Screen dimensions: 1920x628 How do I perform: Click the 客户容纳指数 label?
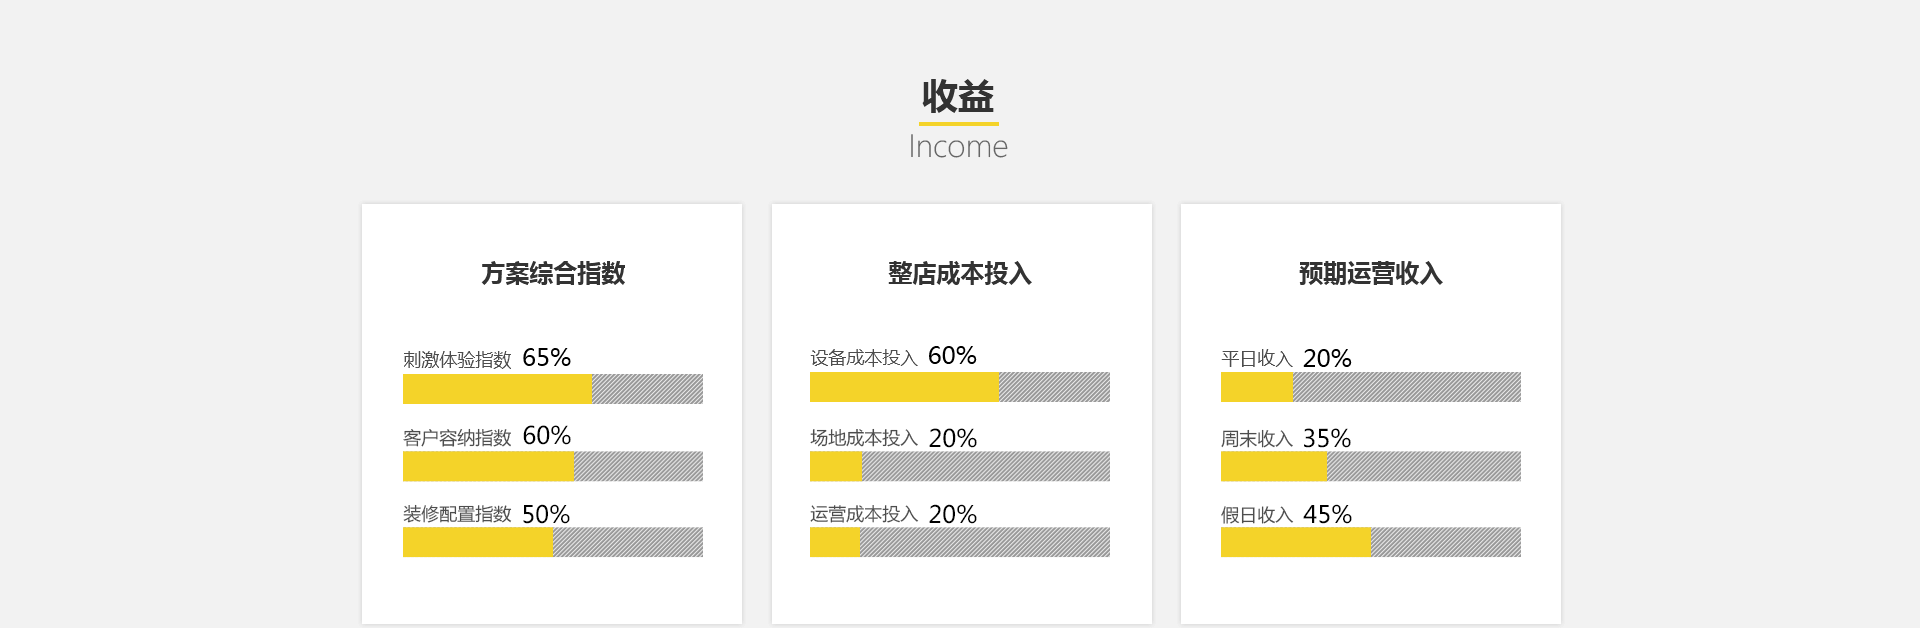pos(457,437)
